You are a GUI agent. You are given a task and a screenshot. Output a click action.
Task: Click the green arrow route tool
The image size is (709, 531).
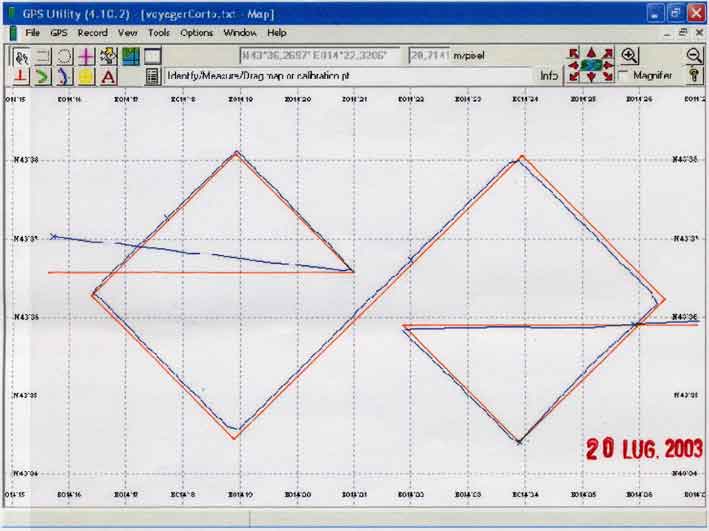pyautogui.click(x=42, y=76)
